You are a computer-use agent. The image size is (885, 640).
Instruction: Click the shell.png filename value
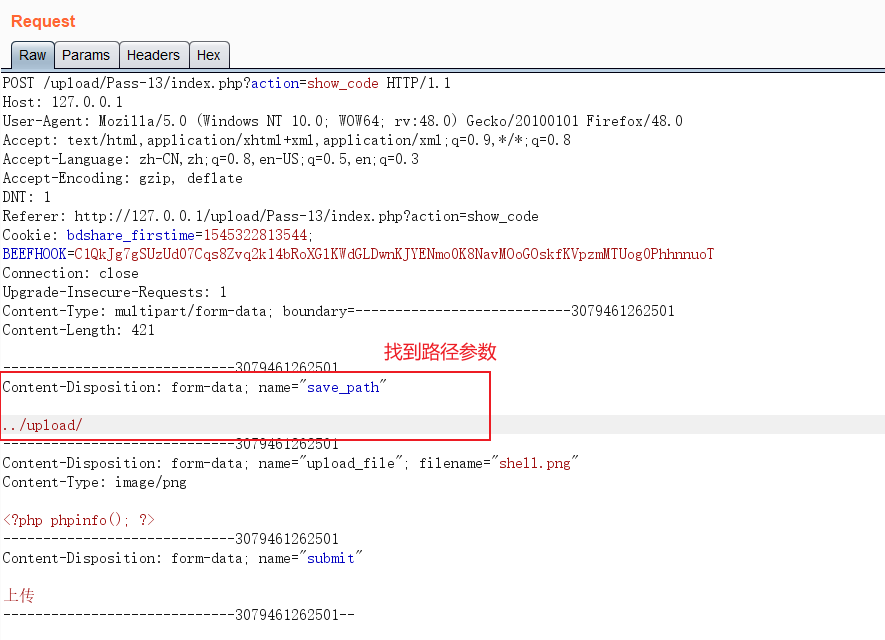tap(535, 464)
